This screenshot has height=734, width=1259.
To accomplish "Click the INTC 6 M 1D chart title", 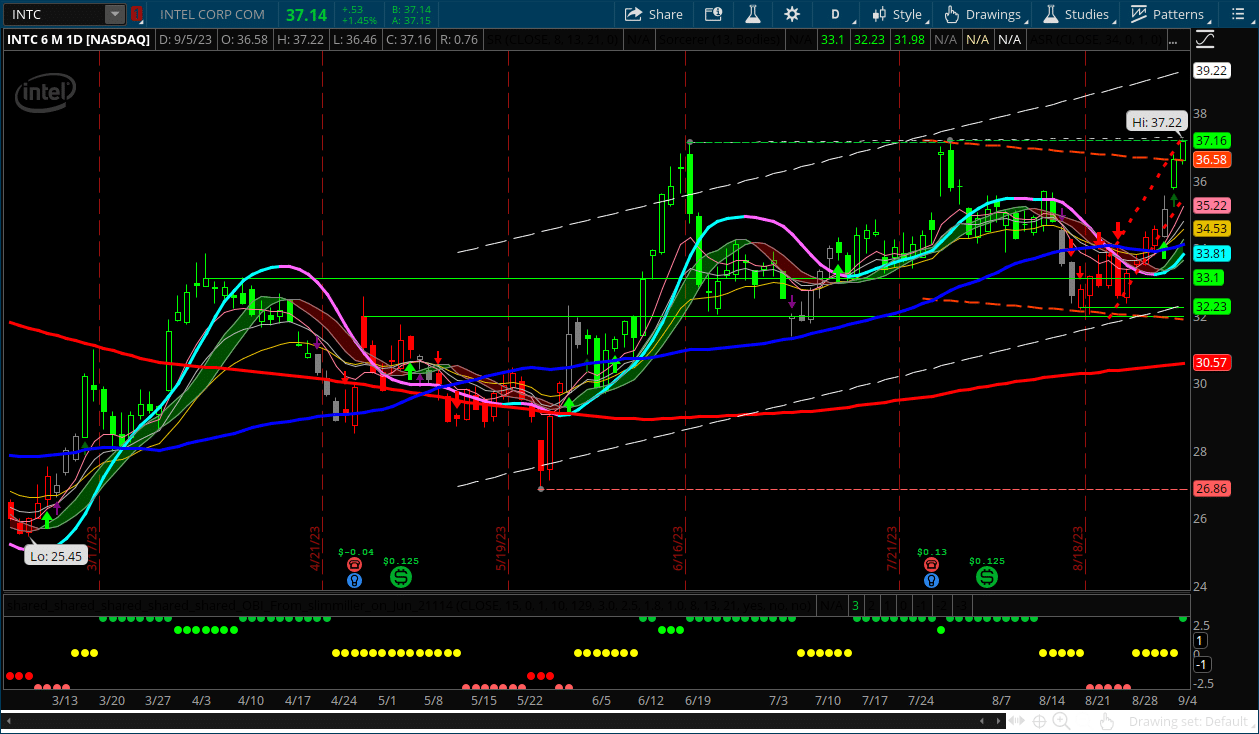I will (x=79, y=39).
